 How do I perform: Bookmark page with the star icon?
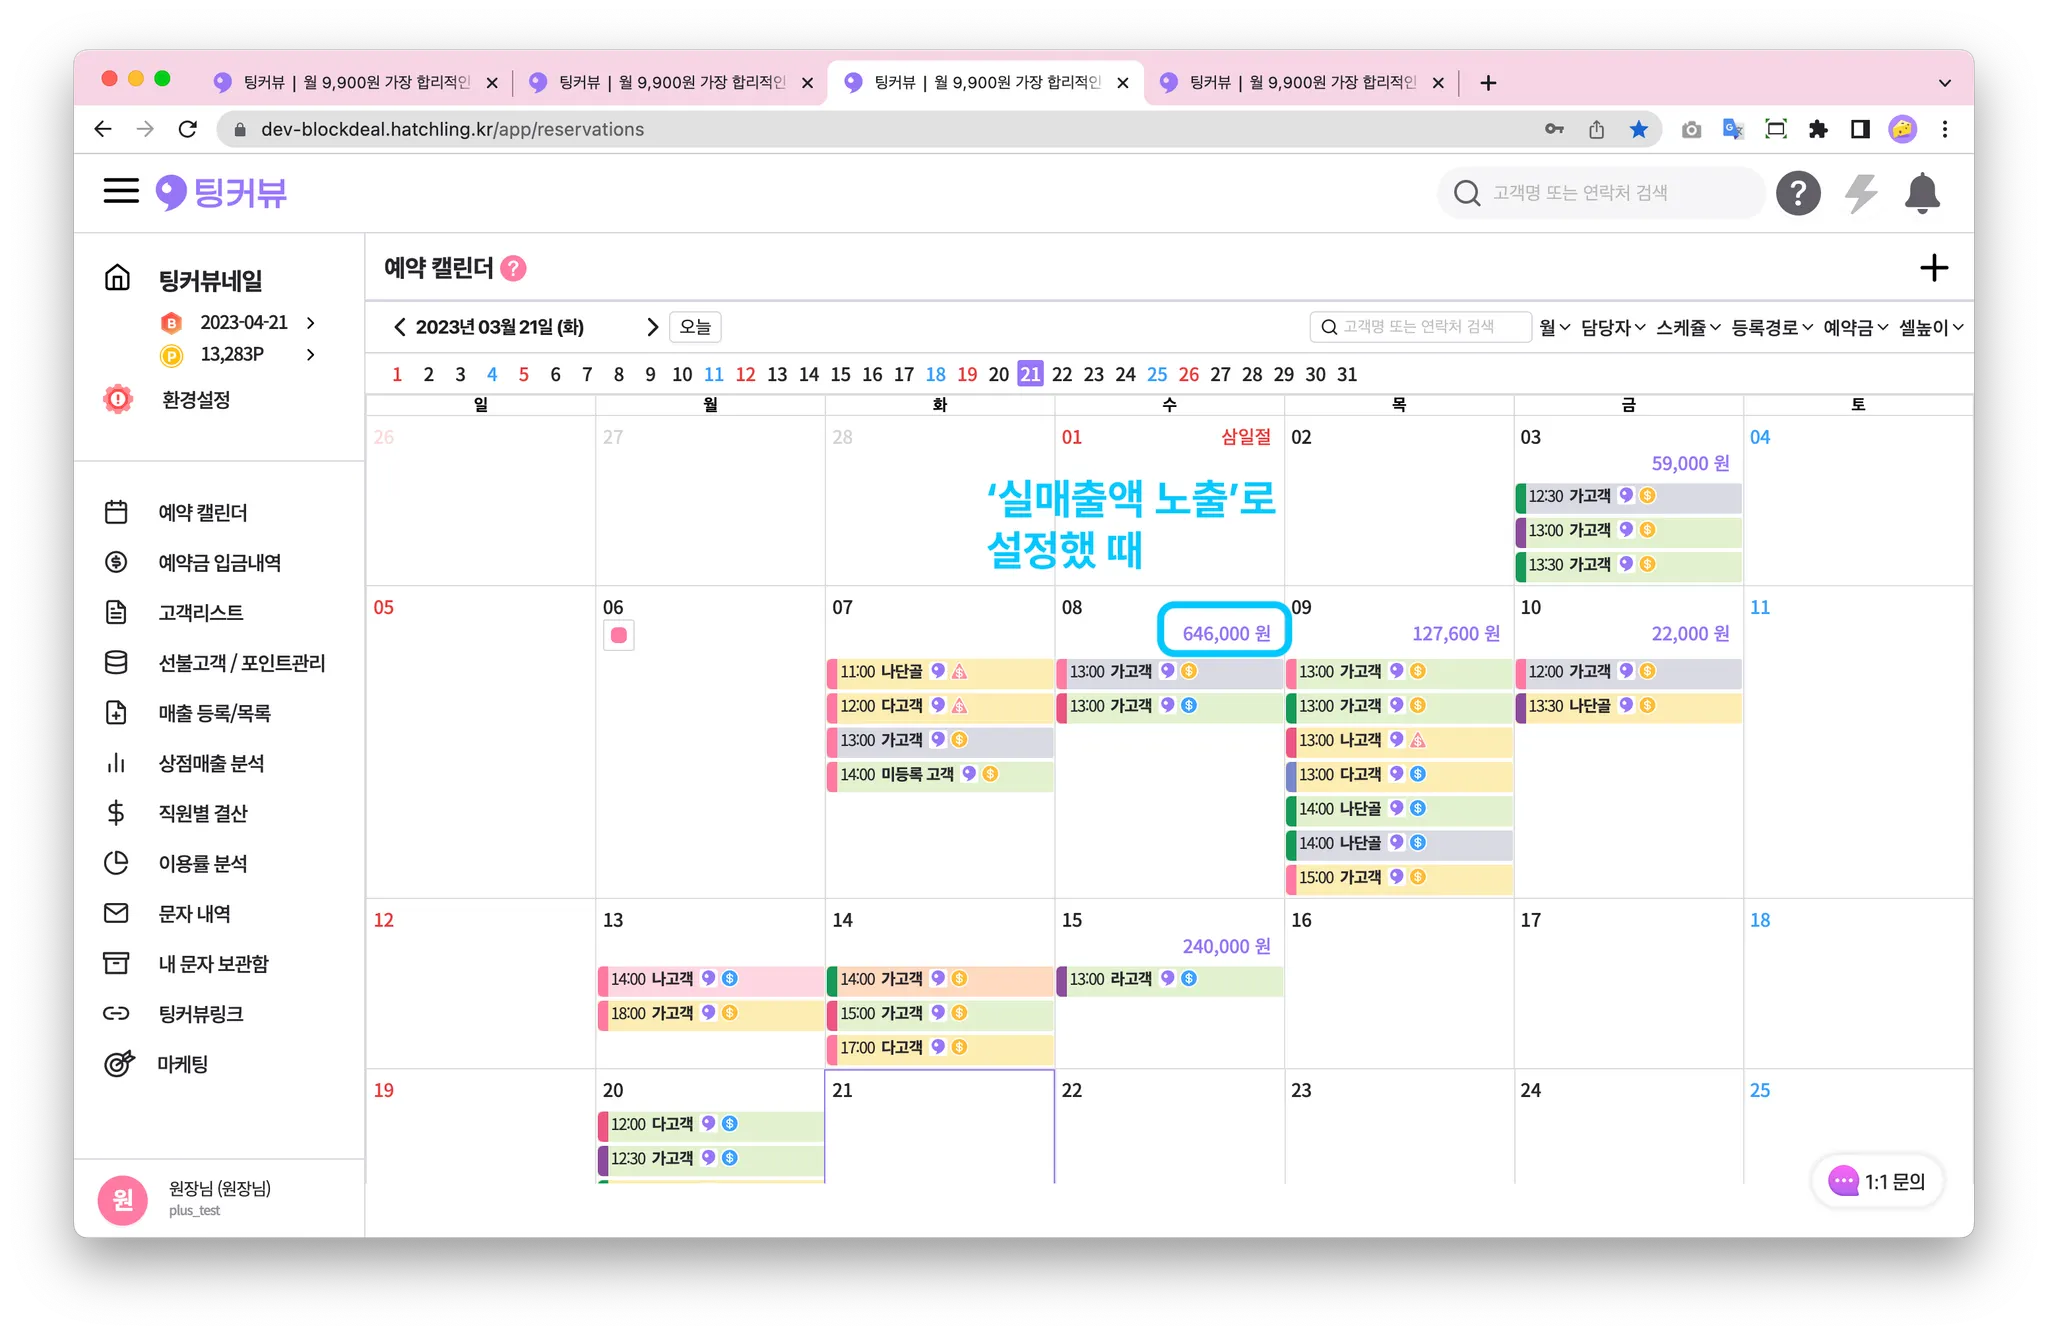[x=1638, y=129]
